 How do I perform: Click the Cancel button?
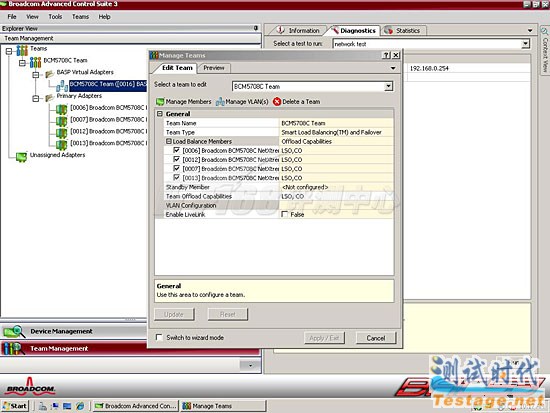[x=376, y=338]
